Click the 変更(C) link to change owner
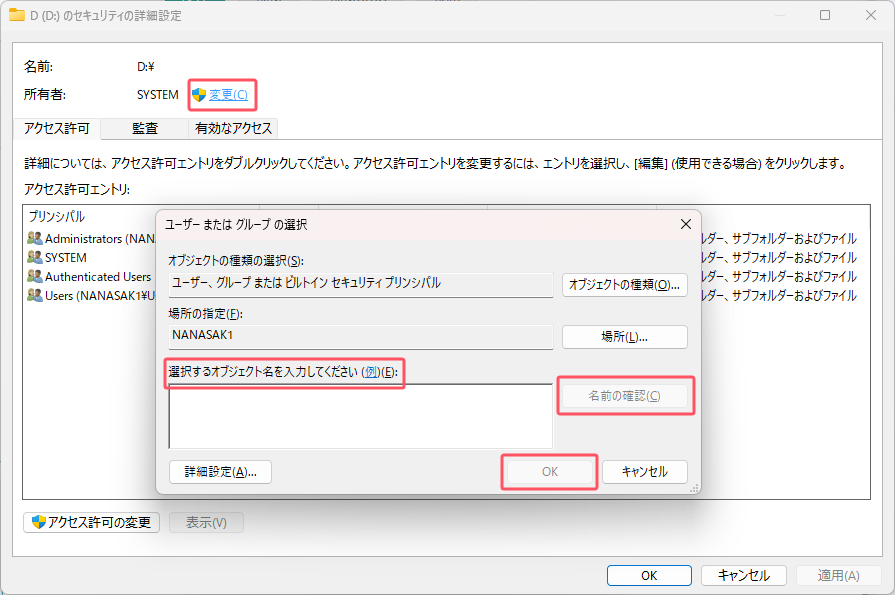The width and height of the screenshot is (895, 595). tap(229, 94)
